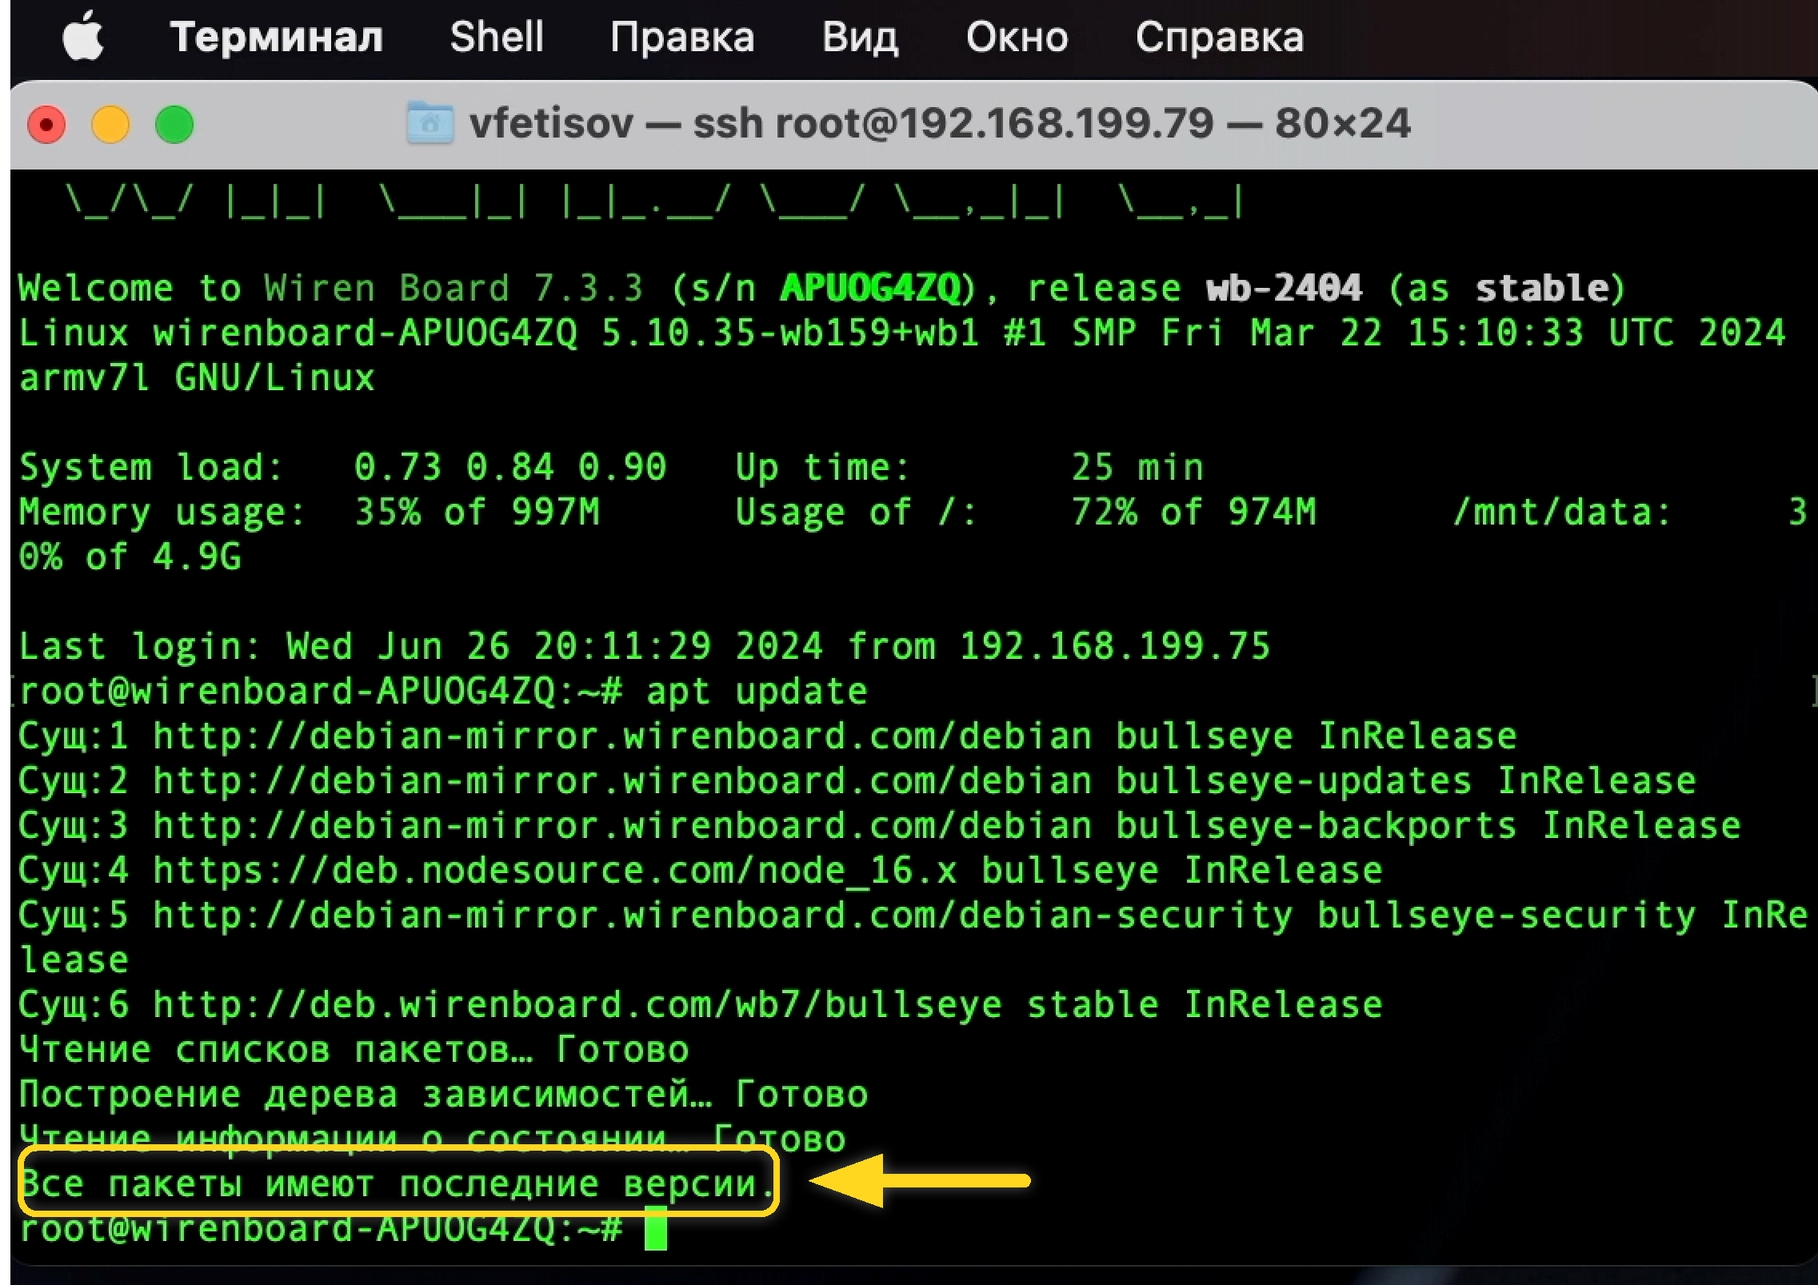Open the Справка help menu

coord(1218,38)
